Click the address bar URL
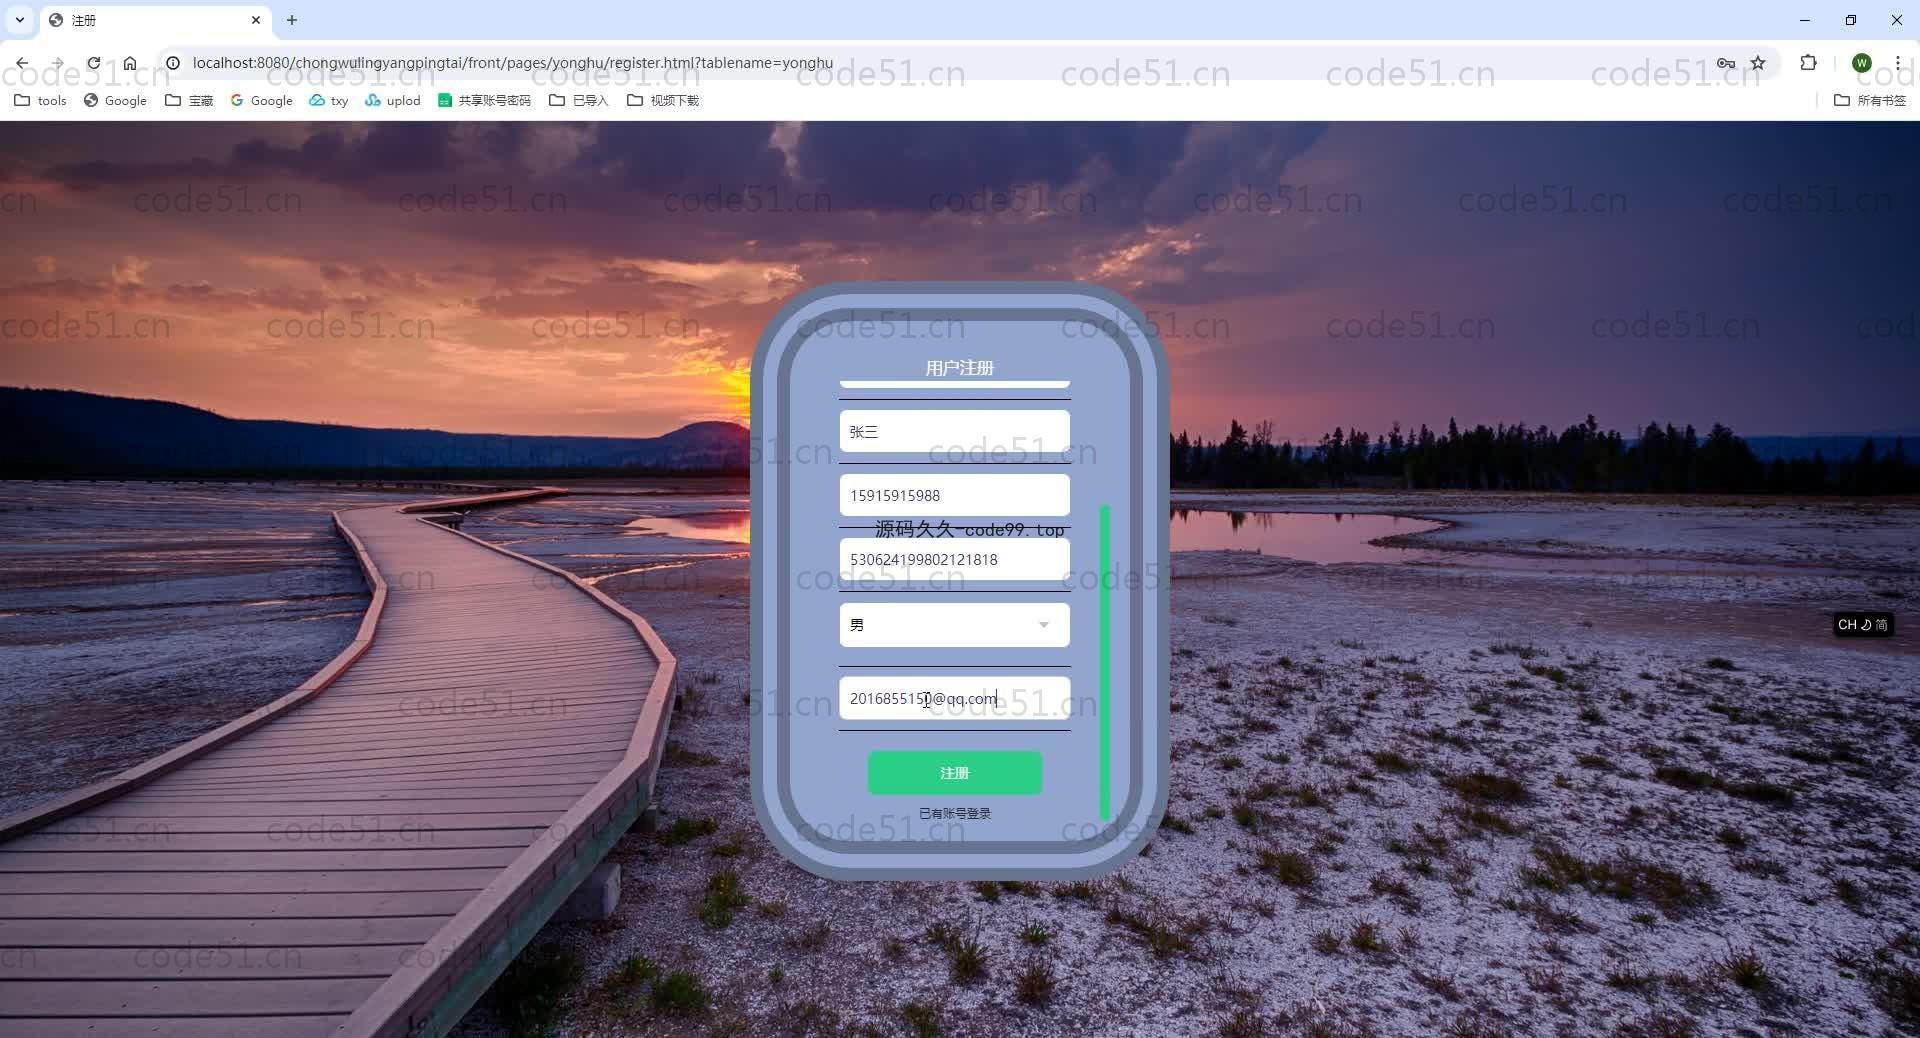 point(512,63)
